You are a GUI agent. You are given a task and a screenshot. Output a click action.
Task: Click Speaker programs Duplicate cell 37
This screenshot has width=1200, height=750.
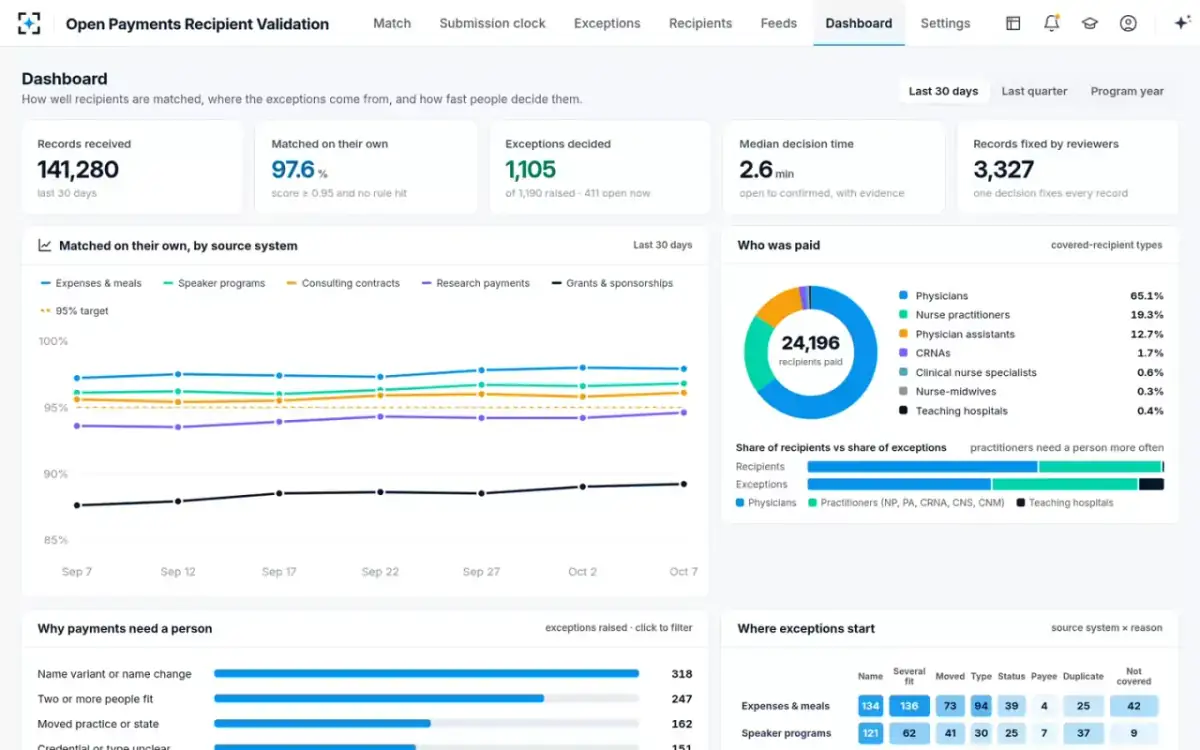pos(1083,733)
